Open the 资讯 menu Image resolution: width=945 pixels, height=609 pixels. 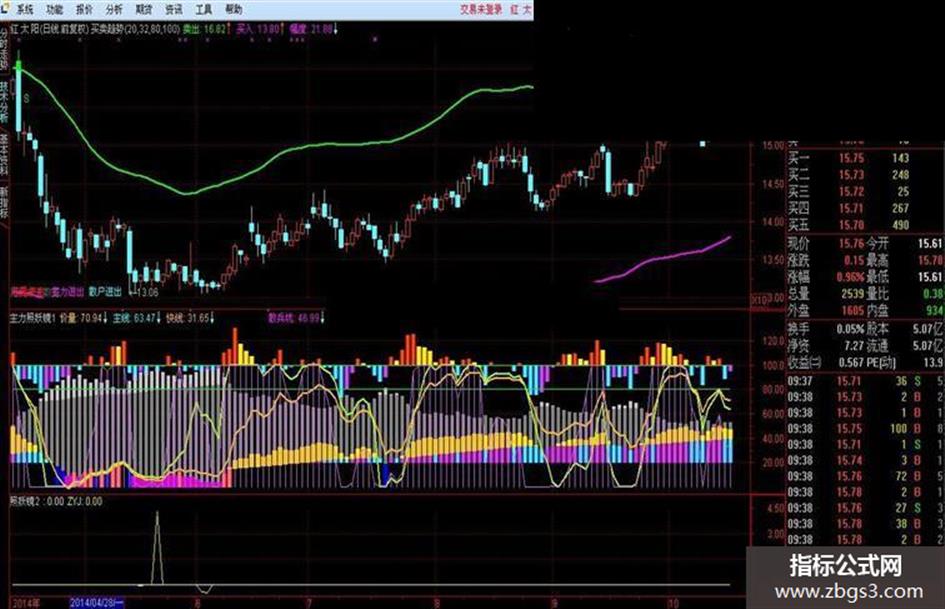(174, 9)
